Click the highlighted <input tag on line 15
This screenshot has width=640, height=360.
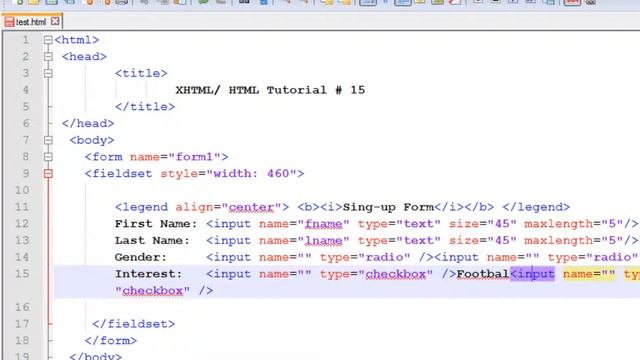click(x=533, y=274)
